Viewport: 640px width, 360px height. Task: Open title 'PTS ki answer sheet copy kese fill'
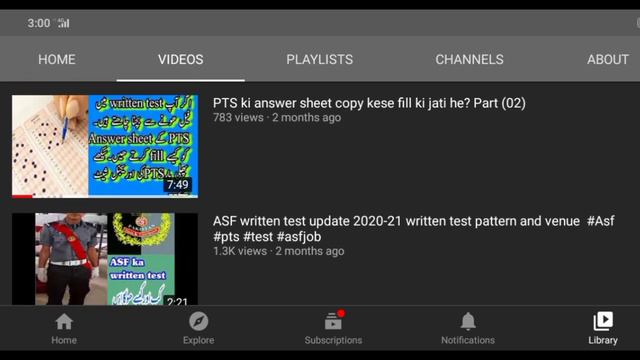pos(369,103)
